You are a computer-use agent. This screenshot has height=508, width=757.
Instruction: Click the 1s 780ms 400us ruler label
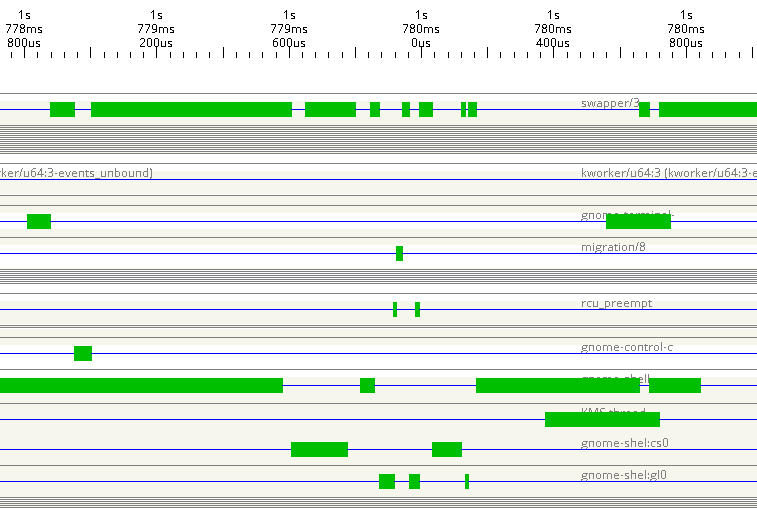[x=553, y=29]
